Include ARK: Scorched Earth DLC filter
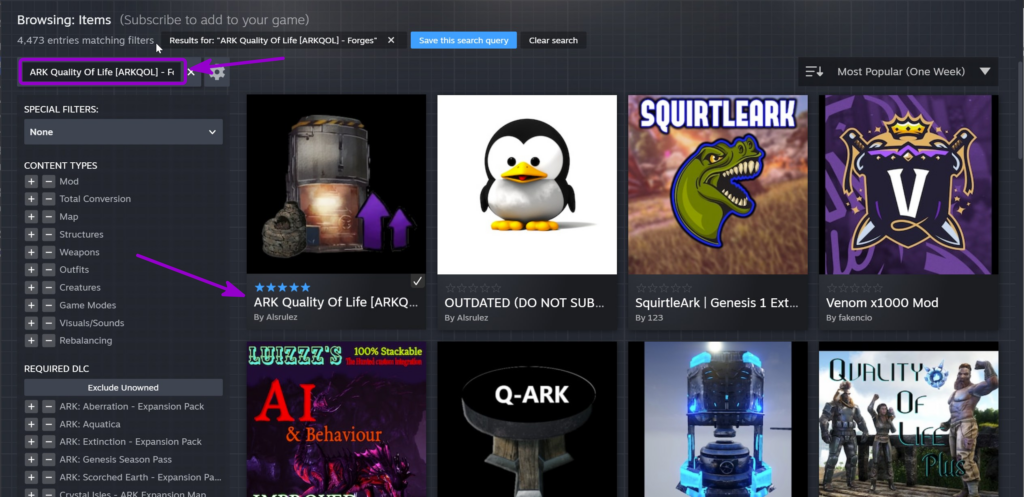1024x497 pixels. (x=31, y=477)
